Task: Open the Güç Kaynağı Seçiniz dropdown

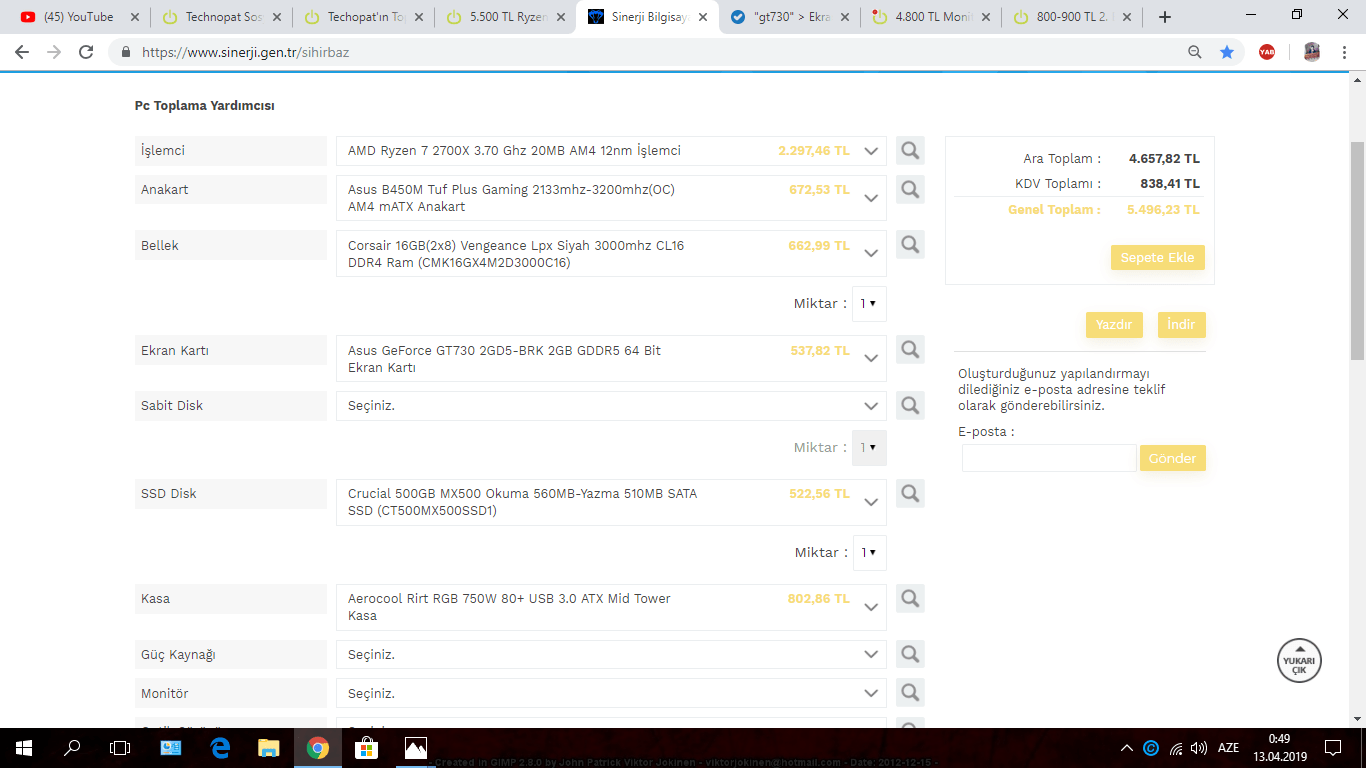Action: [871, 654]
